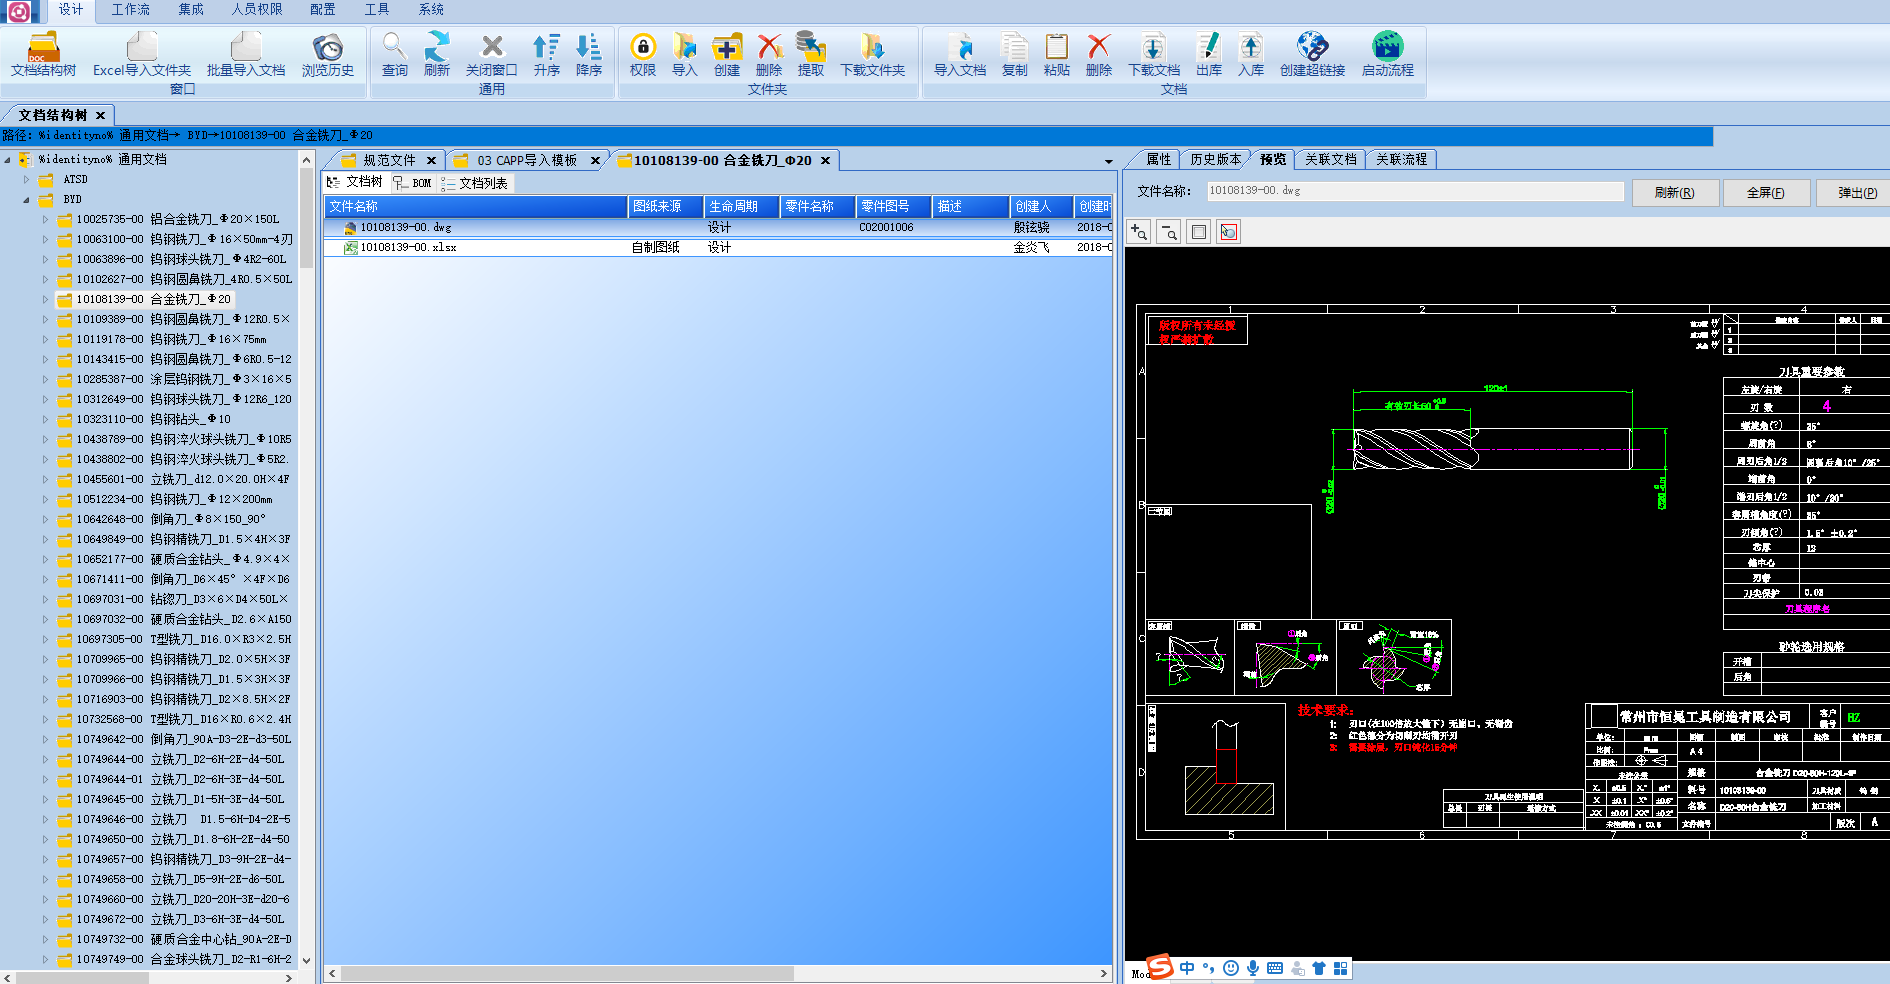Select the 10108139-00.xlsx file row
This screenshot has width=1890, height=984.
point(718,247)
